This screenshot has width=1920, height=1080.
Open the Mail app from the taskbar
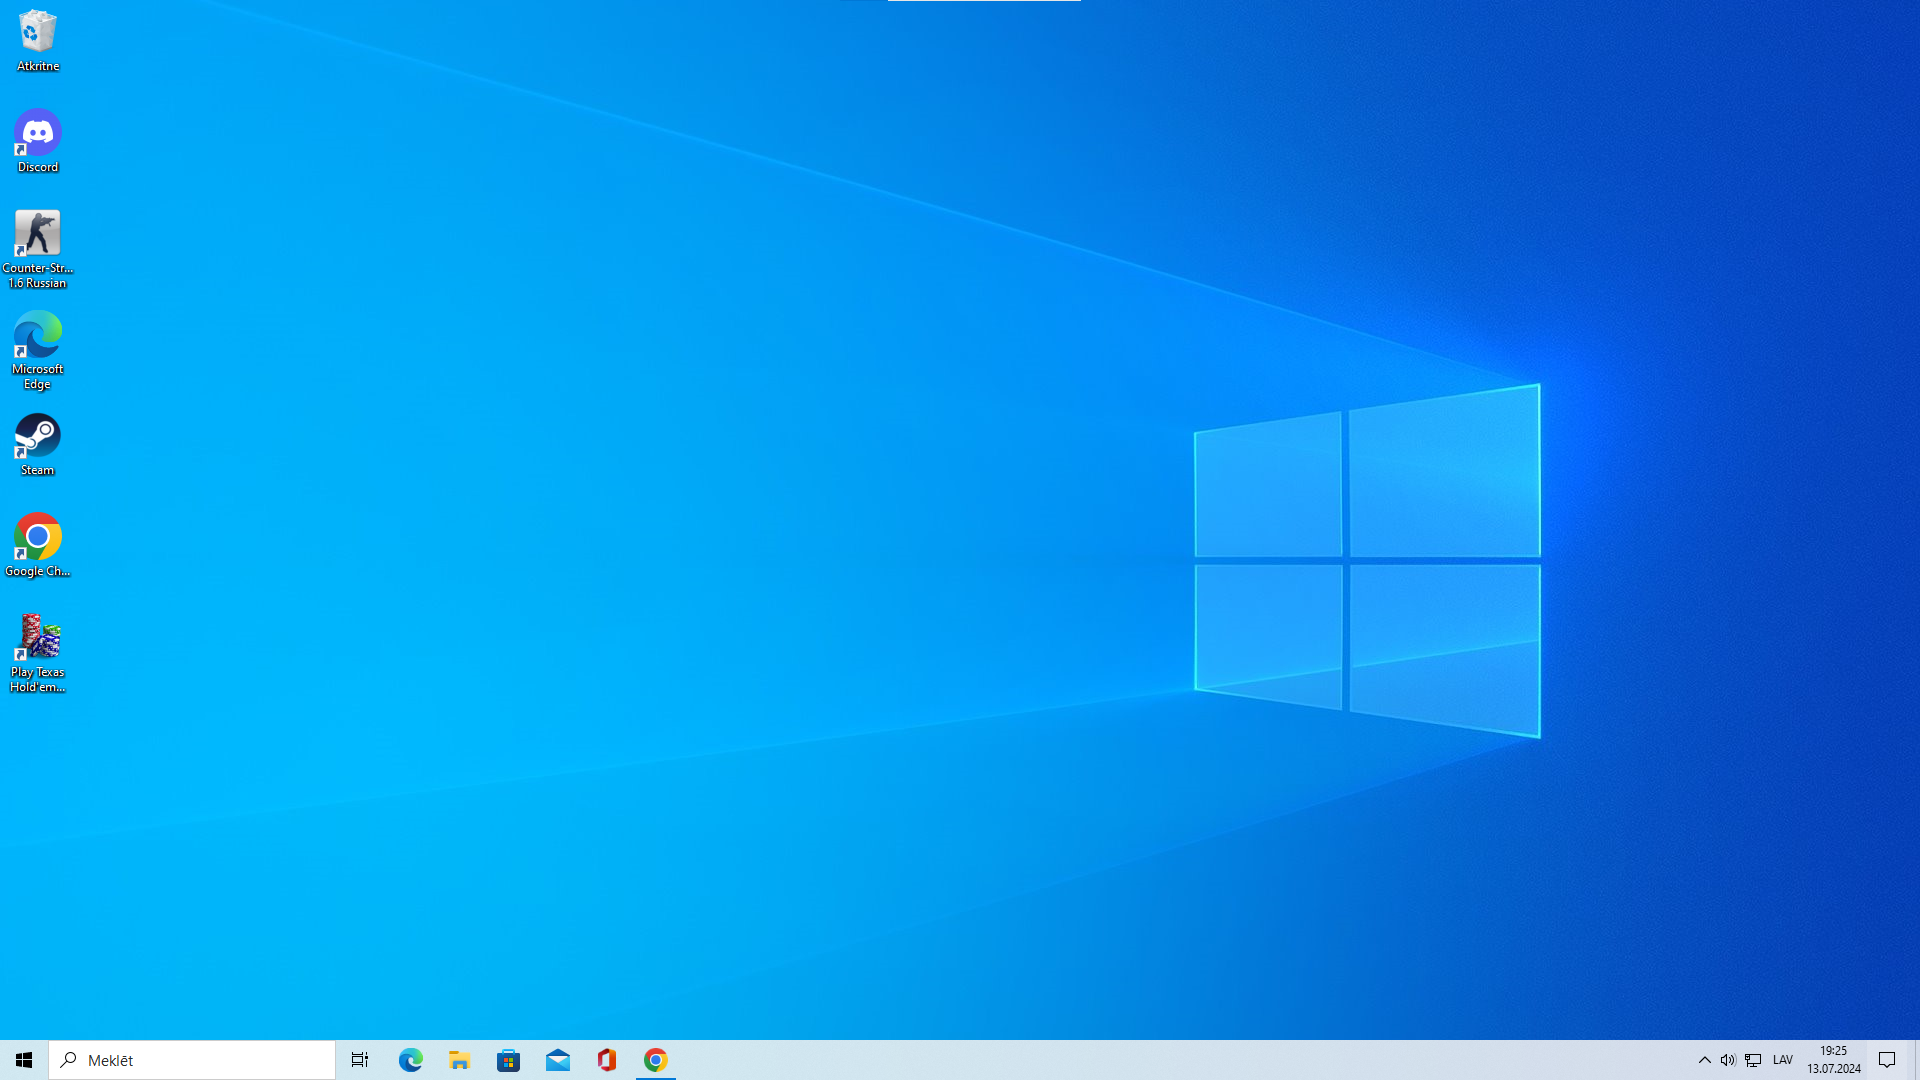(558, 1060)
